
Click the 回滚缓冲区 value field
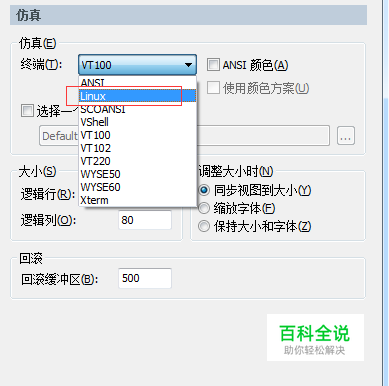click(145, 278)
